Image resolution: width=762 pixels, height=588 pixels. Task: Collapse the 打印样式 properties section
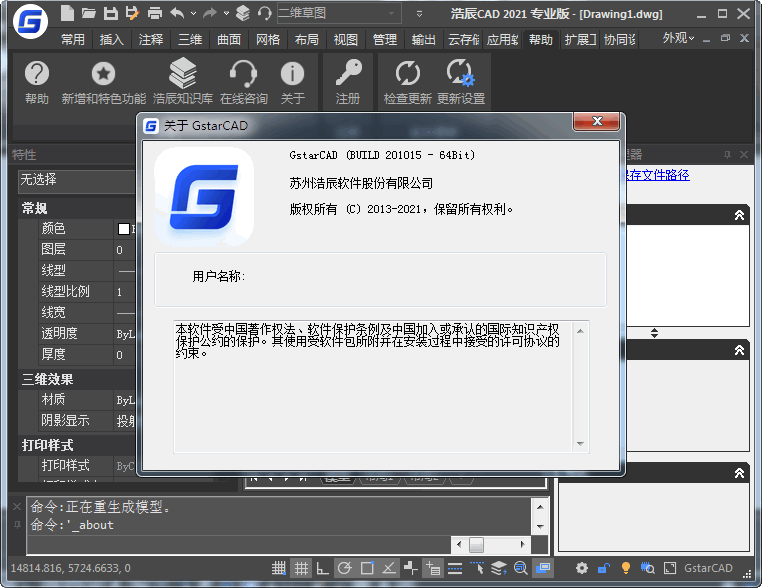click(x=78, y=445)
